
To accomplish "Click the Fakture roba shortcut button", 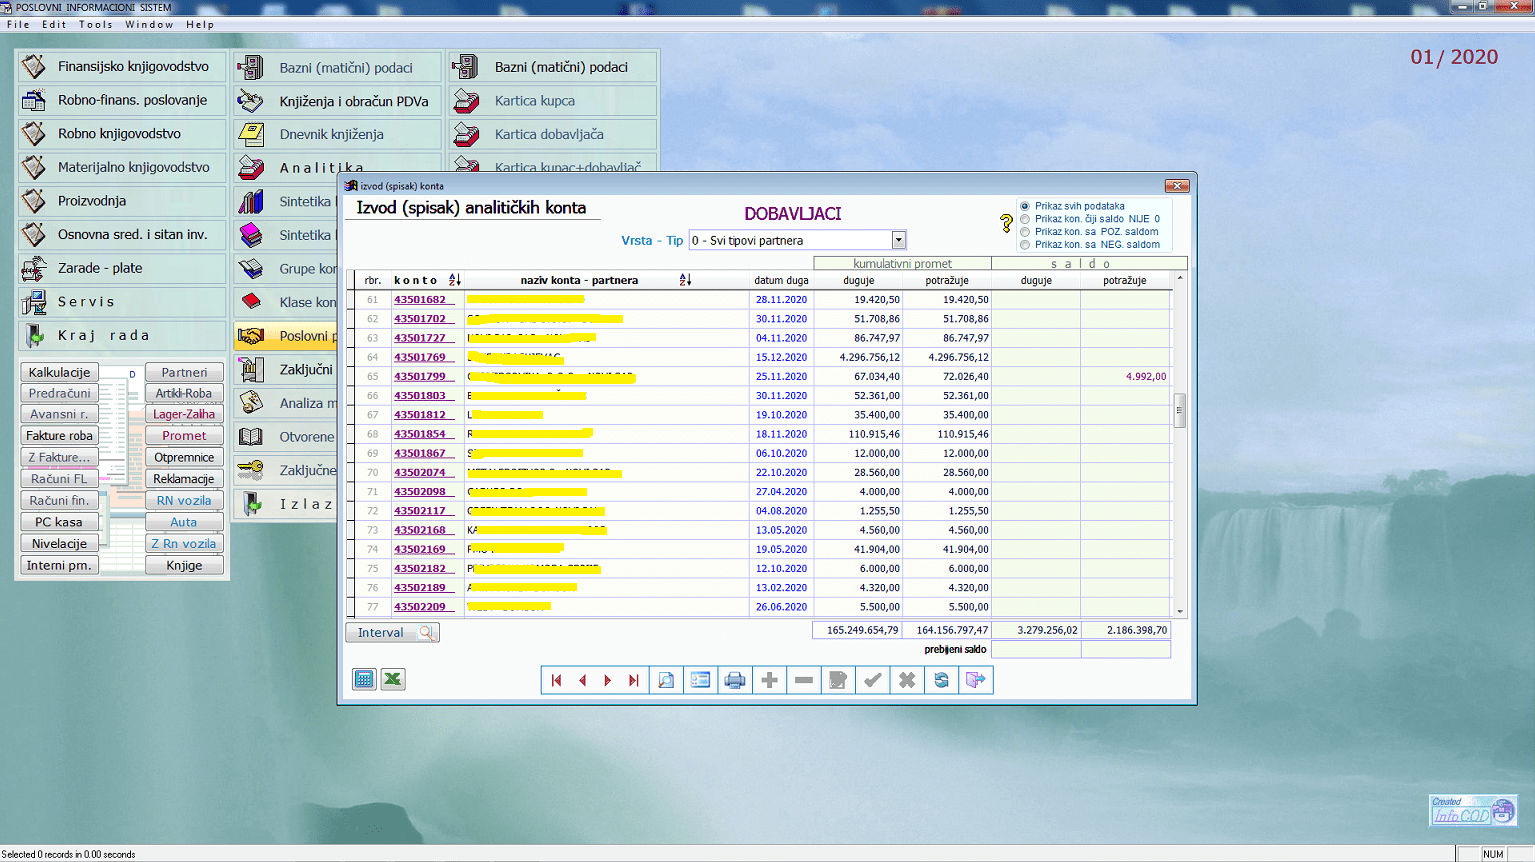I will click(x=59, y=436).
